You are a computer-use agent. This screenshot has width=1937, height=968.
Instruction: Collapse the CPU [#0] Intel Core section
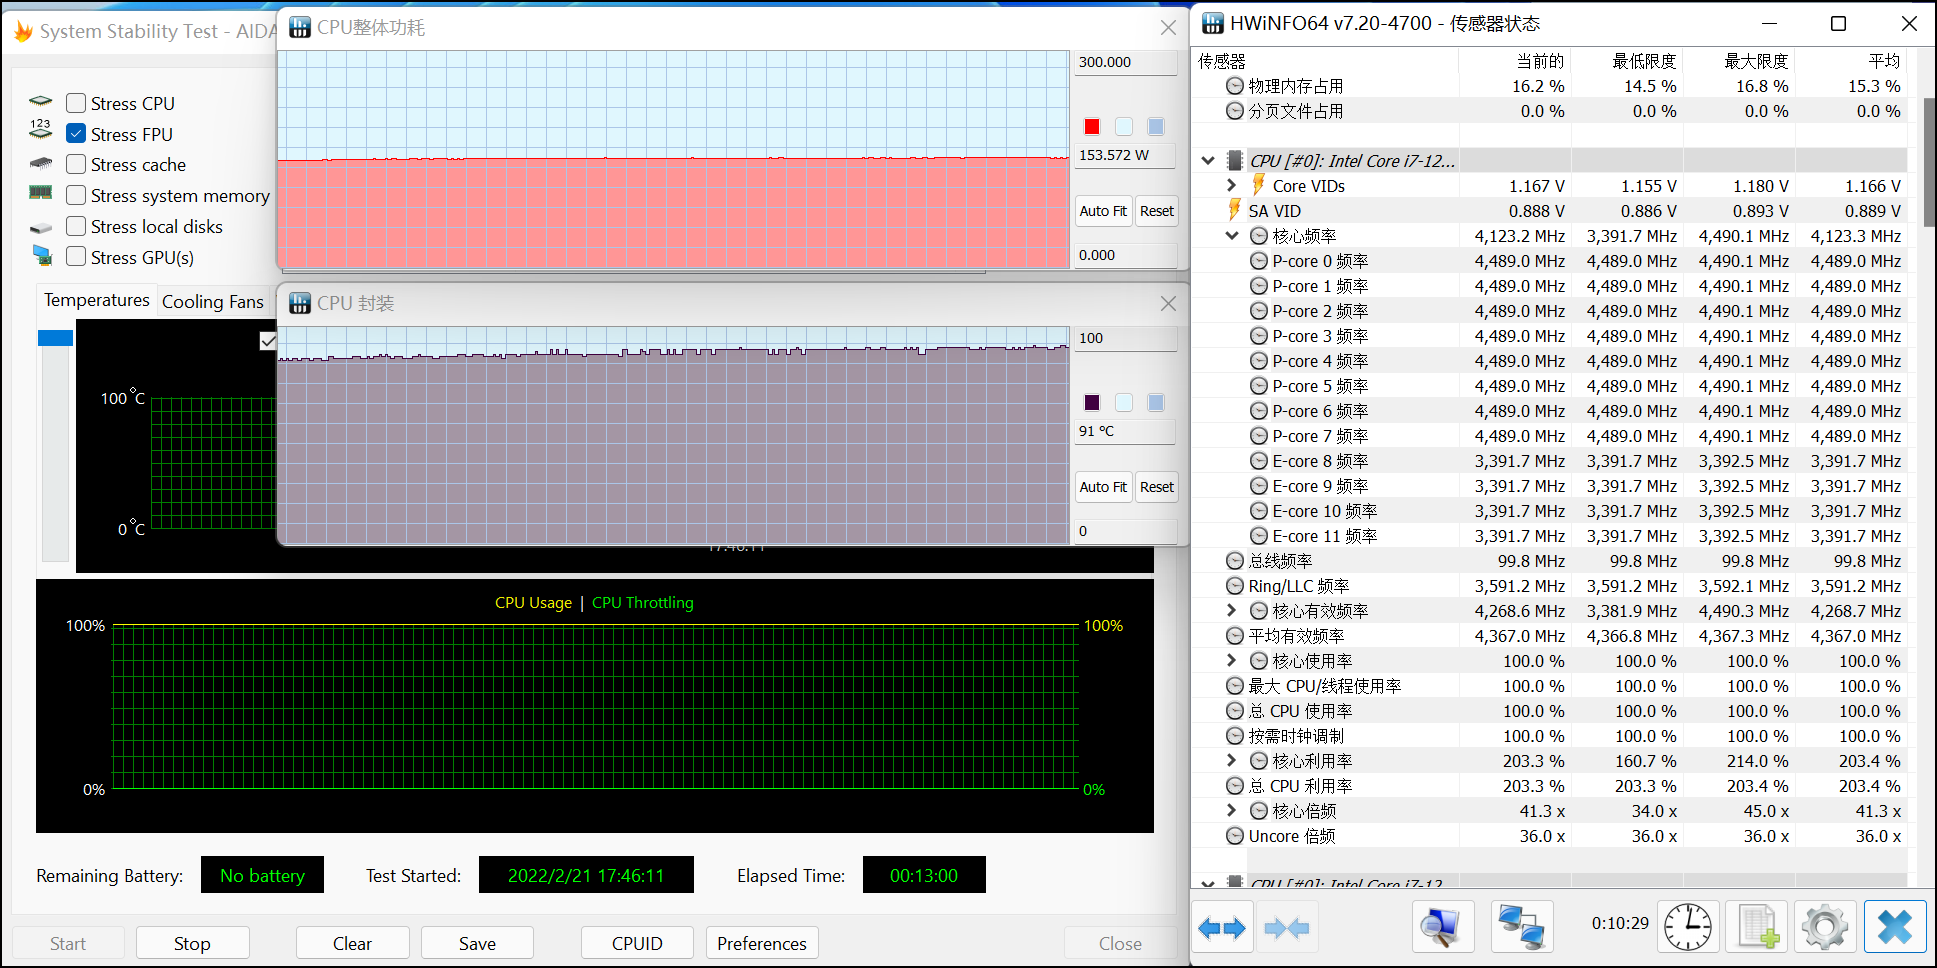point(1208,161)
